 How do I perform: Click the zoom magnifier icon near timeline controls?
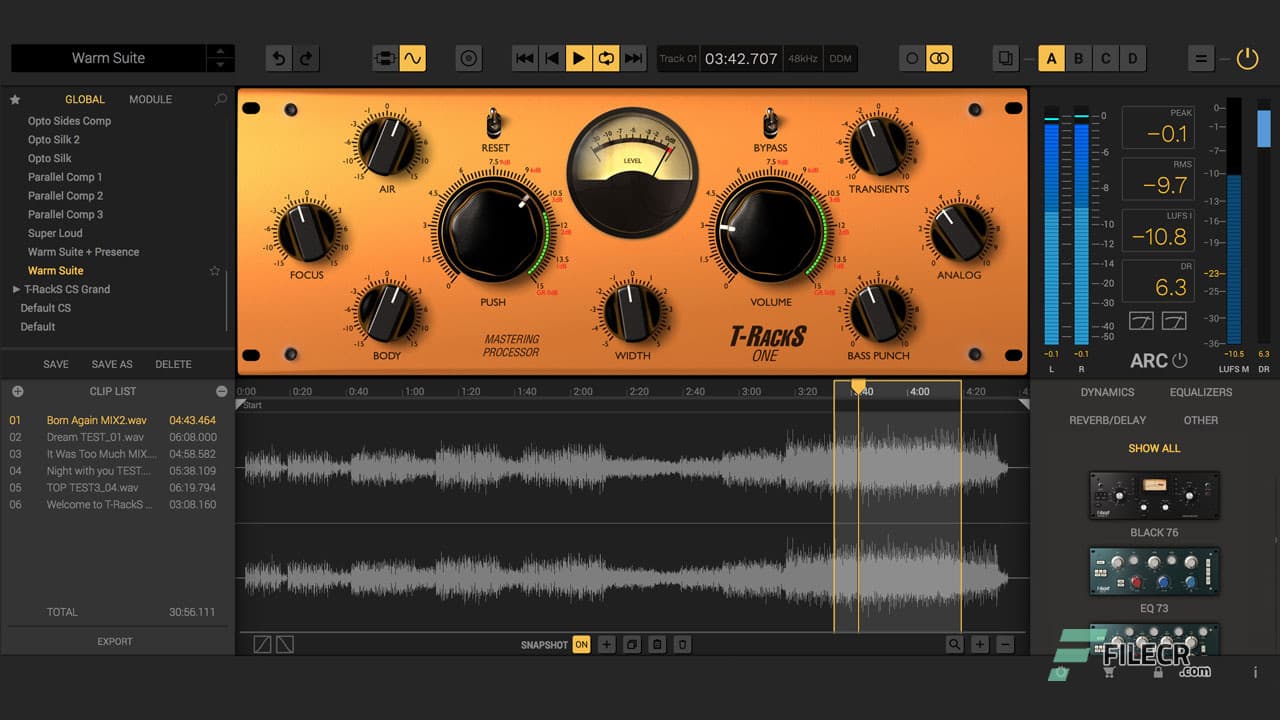[956, 645]
